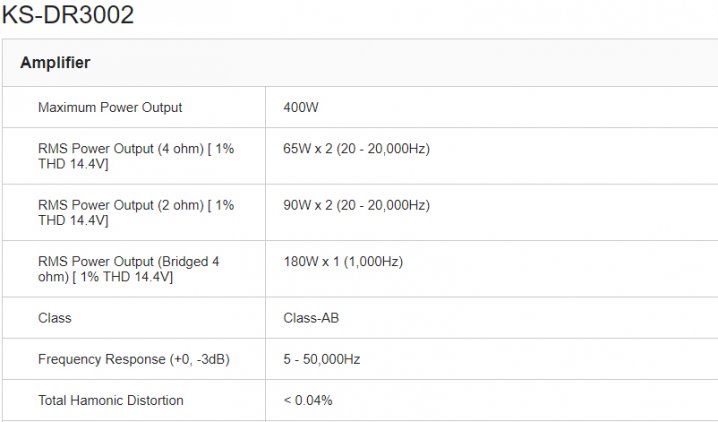The height and width of the screenshot is (422, 718).
Task: Select the Total Hamonic Distortion label
Action: pyautogui.click(x=110, y=400)
